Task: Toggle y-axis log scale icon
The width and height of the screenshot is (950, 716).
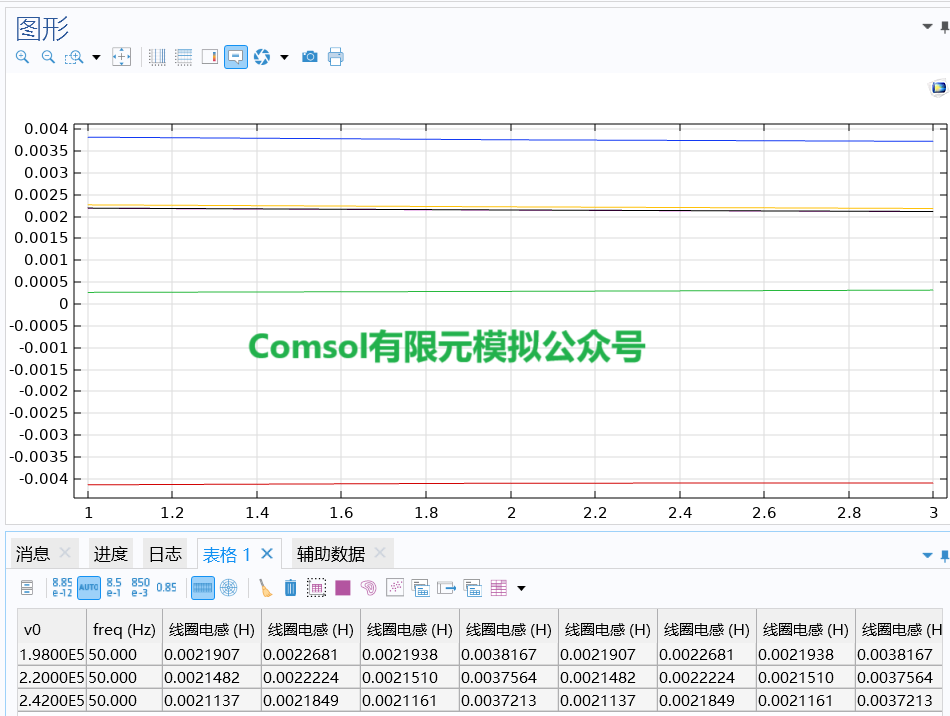Action: point(183,57)
